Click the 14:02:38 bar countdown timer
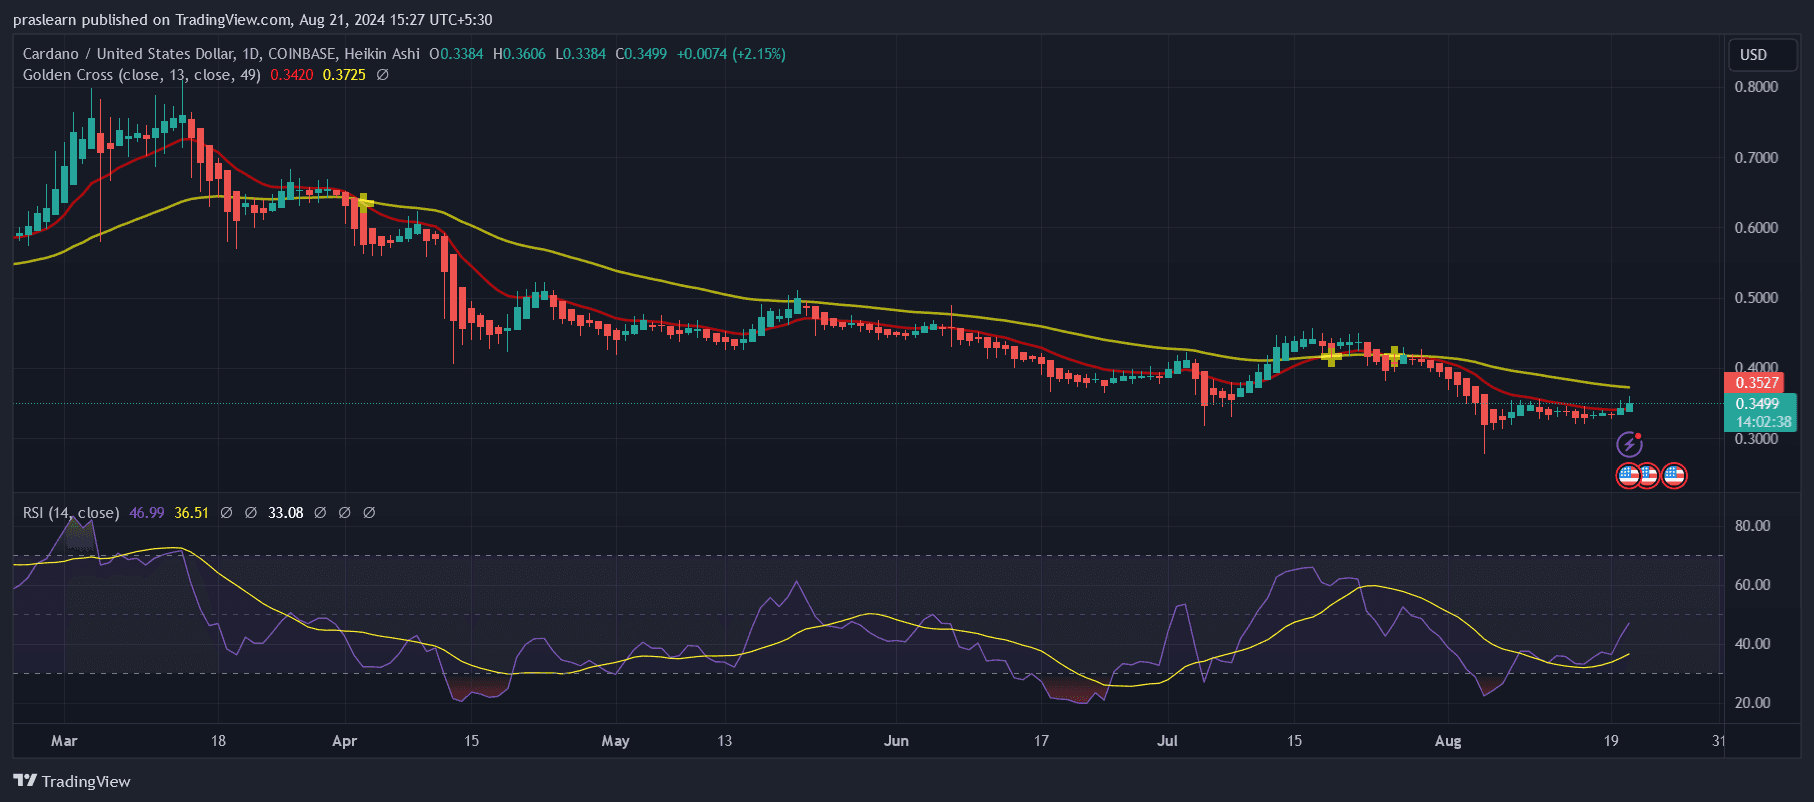1814x802 pixels. [x=1763, y=422]
